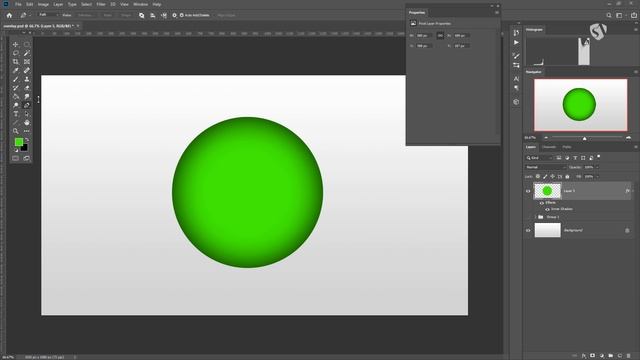Select the Dodge tool
Image resolution: width=640 pixels, height=360 pixels.
point(16,105)
